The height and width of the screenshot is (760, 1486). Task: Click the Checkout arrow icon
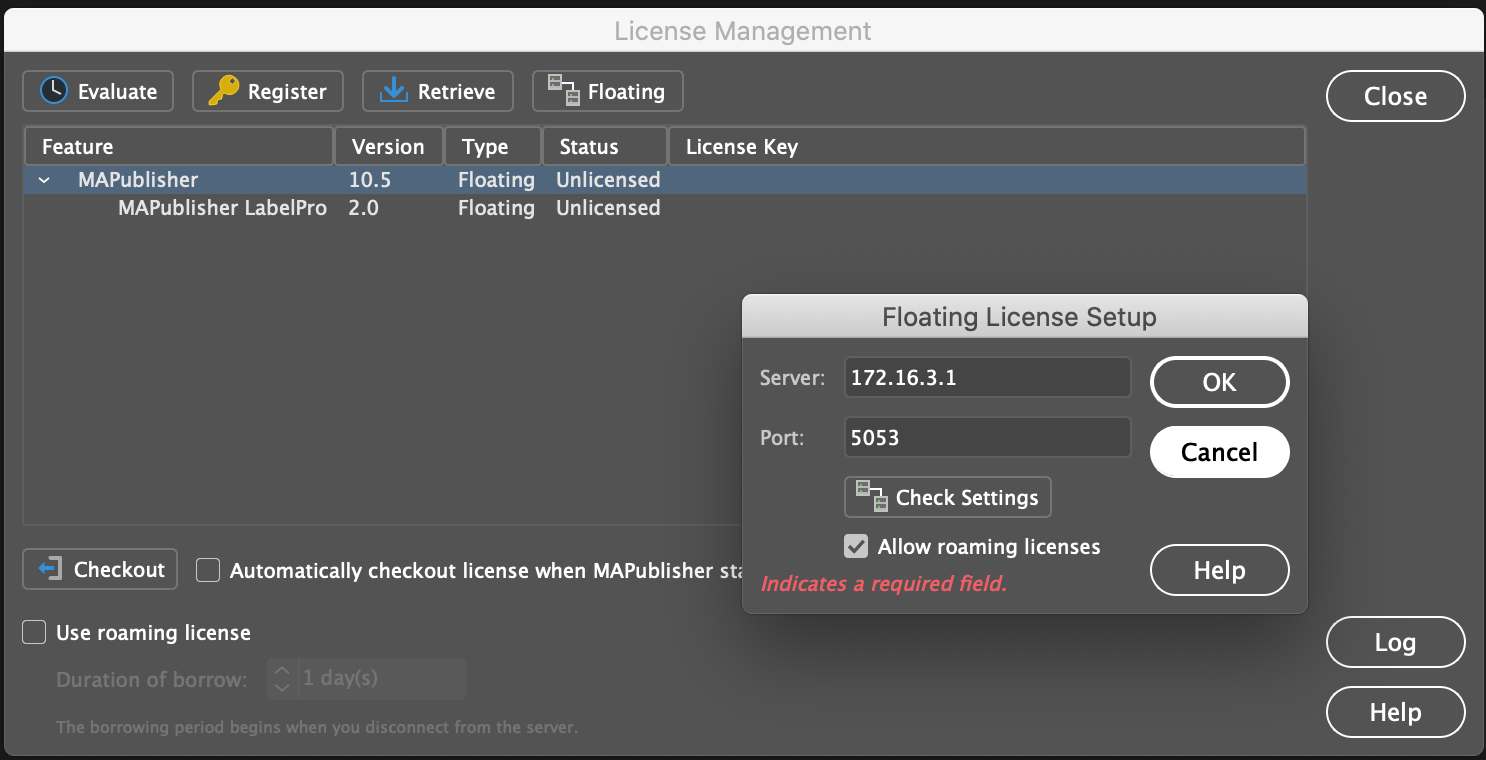click(50, 569)
